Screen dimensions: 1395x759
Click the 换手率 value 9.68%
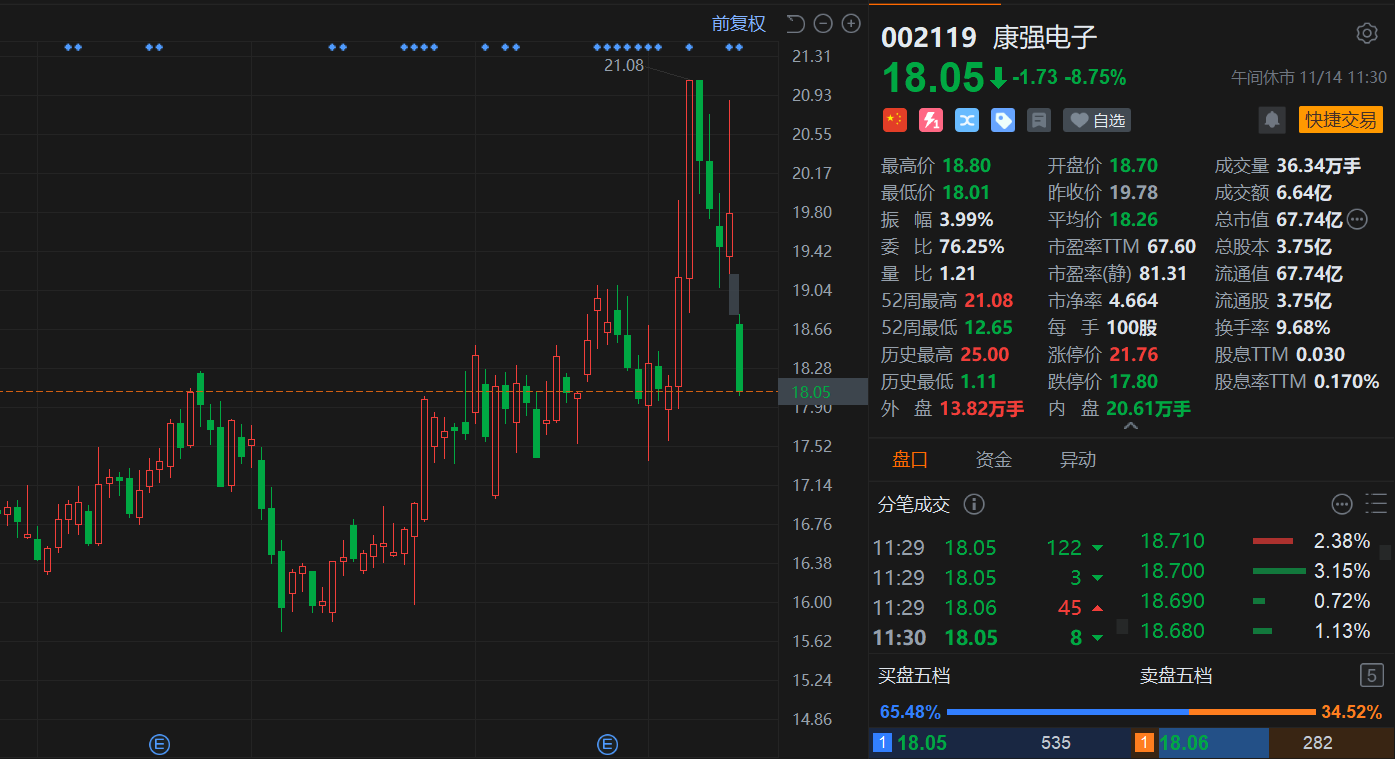tap(1303, 327)
